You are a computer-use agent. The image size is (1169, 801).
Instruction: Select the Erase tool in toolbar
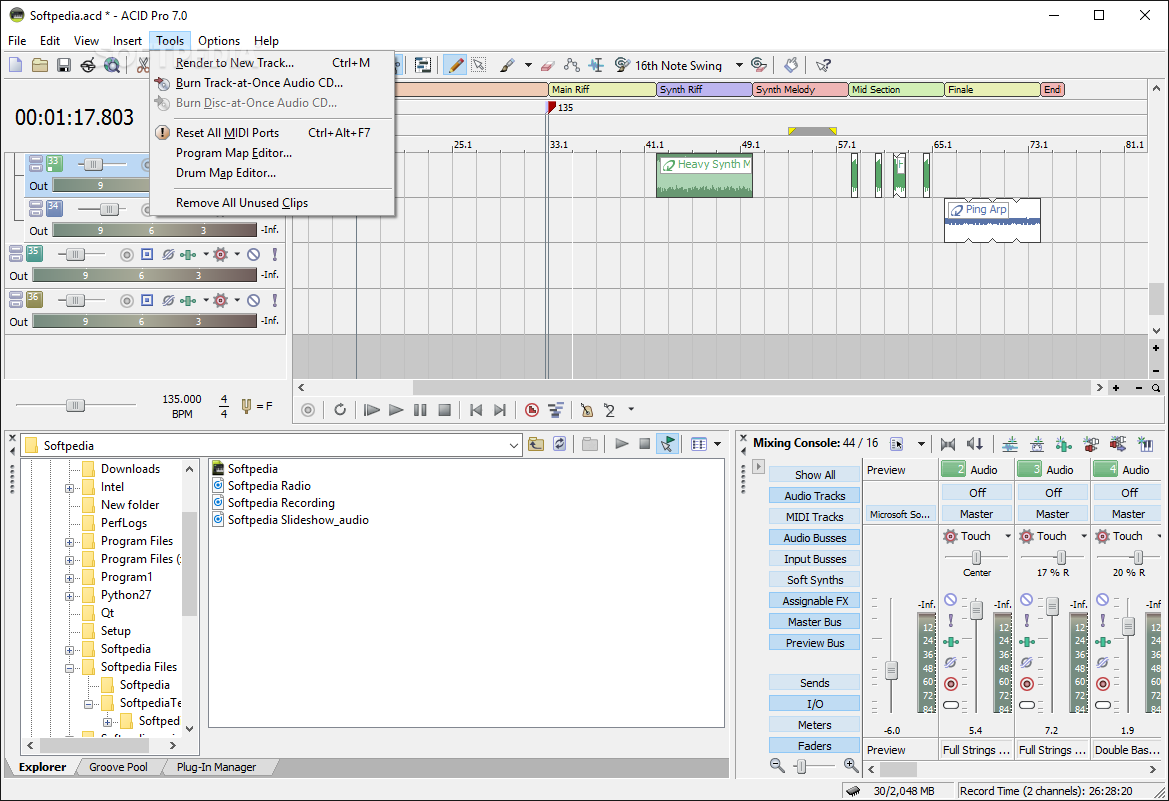(x=547, y=65)
